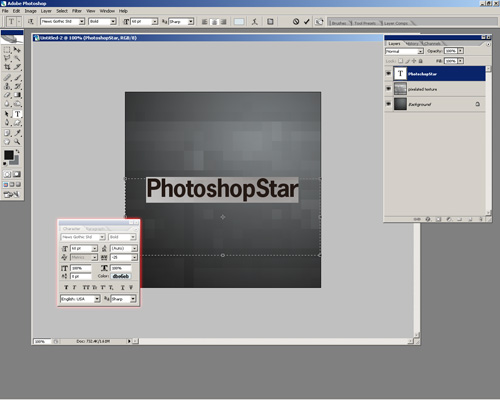
Task: Switch to Standard editing mode
Action: click(7, 174)
